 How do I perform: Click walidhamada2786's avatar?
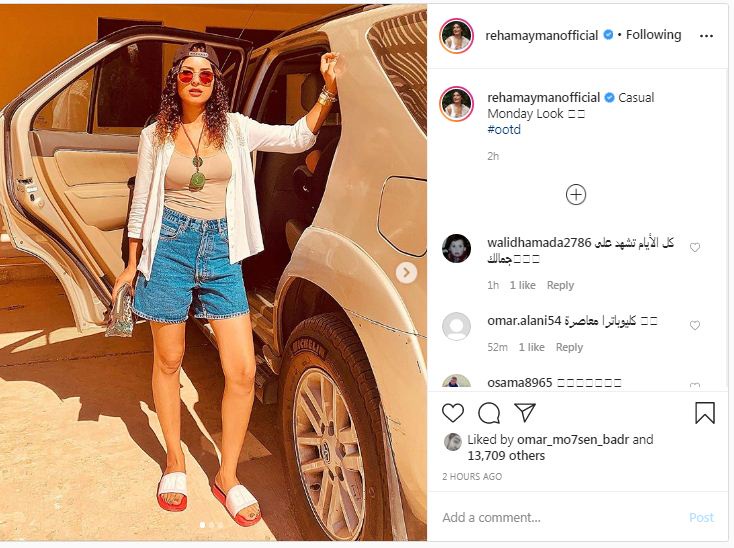coord(456,248)
